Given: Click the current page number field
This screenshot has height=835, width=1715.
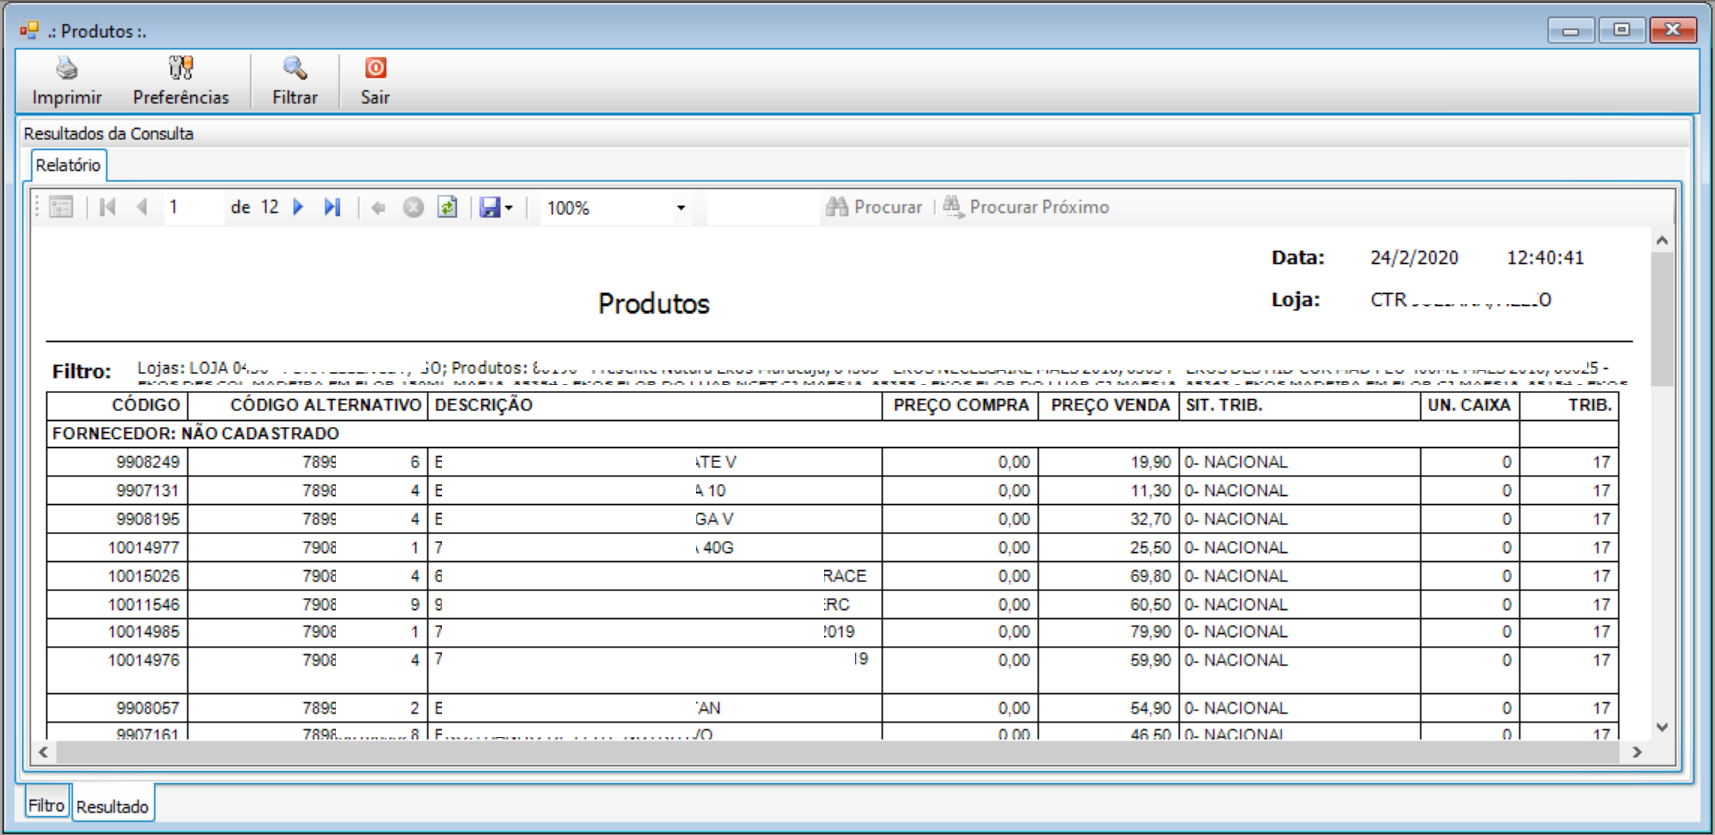Looking at the screenshot, I should [x=193, y=207].
